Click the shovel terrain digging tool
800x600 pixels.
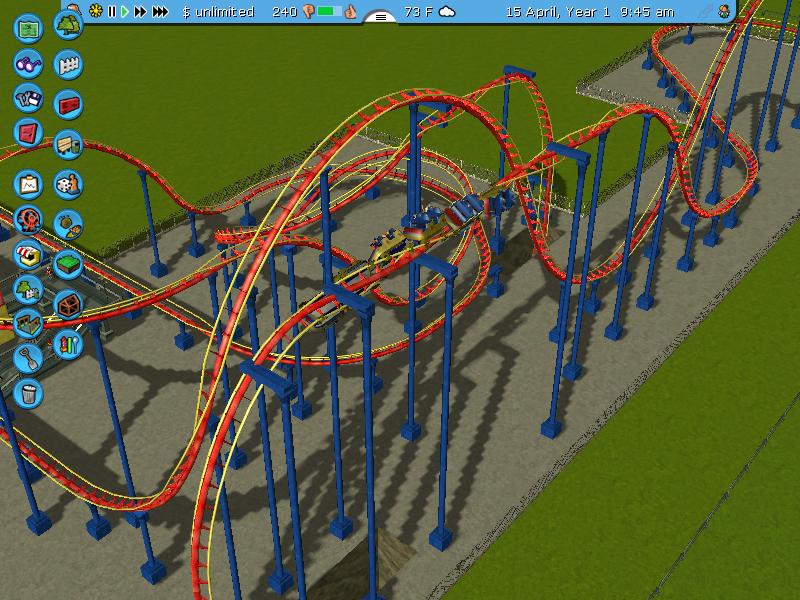pos(28,357)
